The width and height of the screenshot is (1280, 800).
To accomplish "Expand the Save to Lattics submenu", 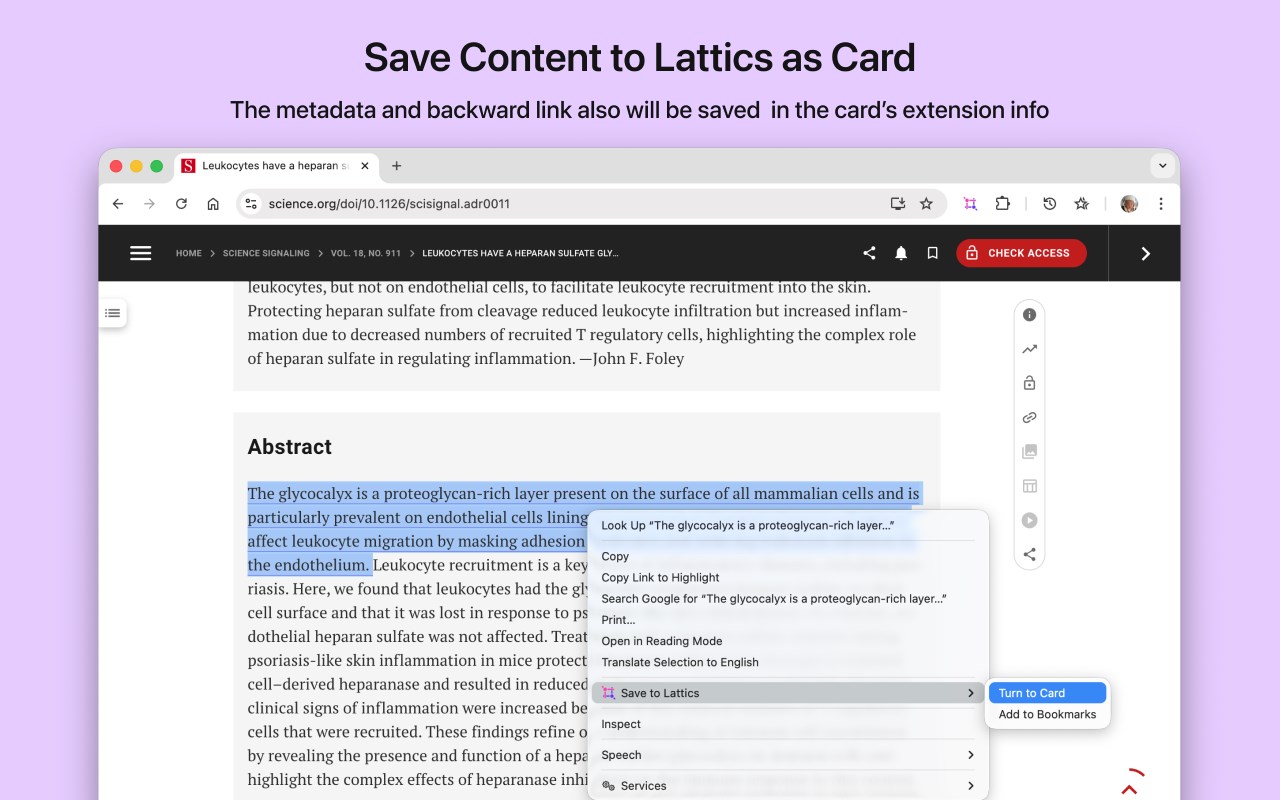I will (x=788, y=693).
